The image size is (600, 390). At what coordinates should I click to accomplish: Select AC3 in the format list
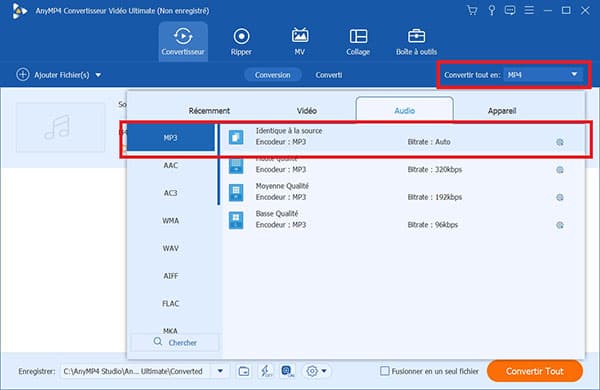coord(170,193)
